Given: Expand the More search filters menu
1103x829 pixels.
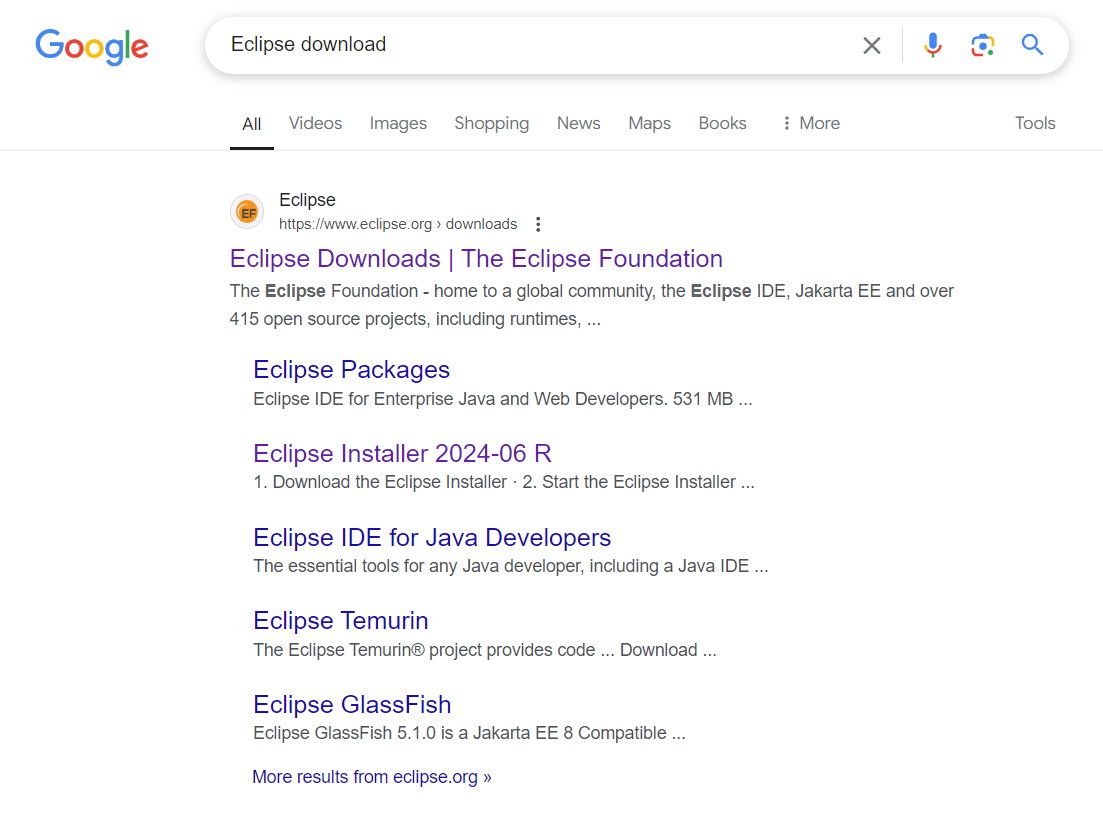Looking at the screenshot, I should (811, 123).
